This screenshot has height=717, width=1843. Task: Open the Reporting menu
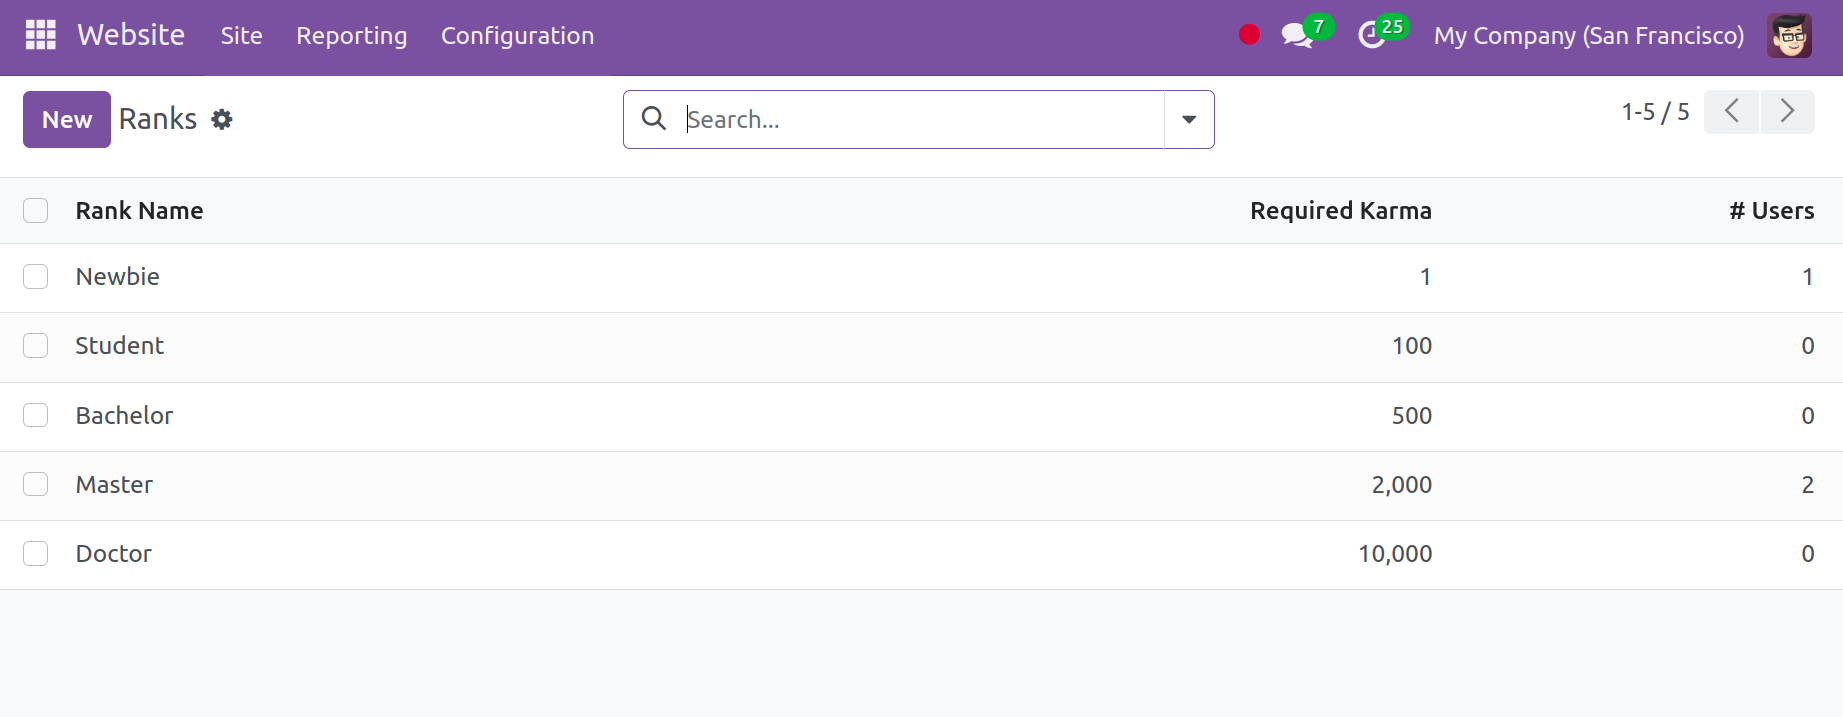pos(351,36)
